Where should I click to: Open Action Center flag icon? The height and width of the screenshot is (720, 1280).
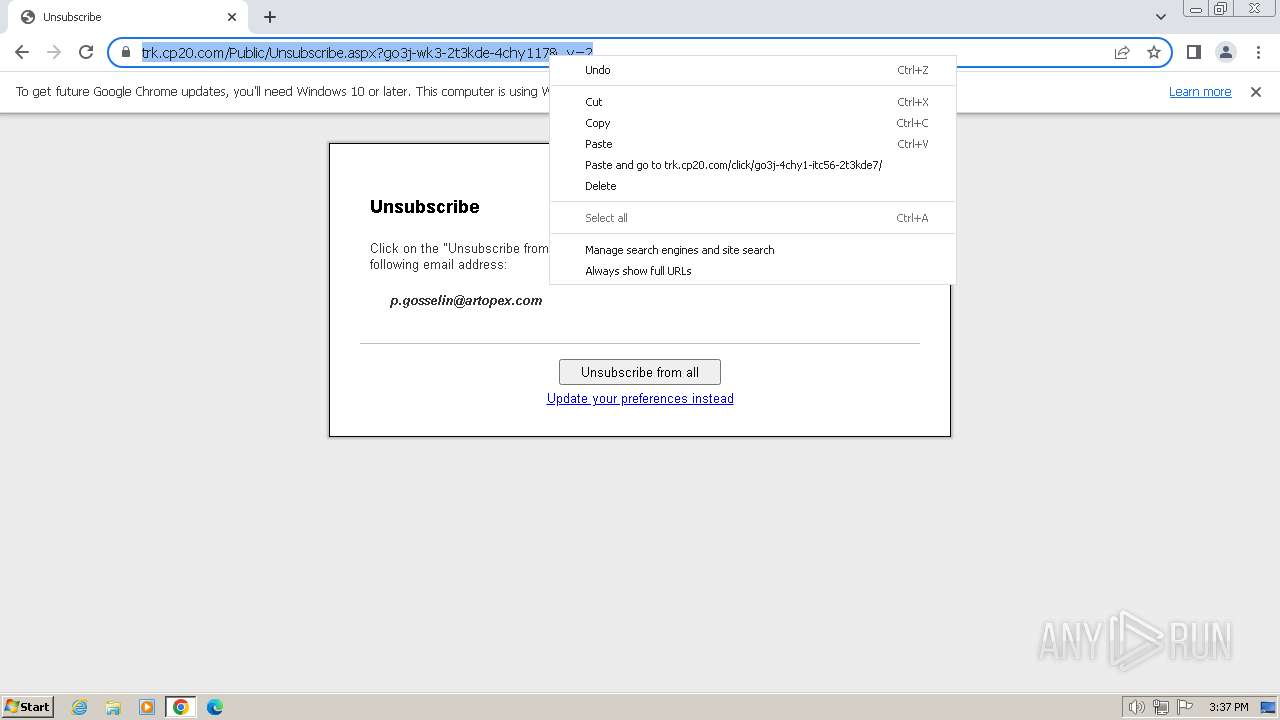pyautogui.click(x=1185, y=707)
